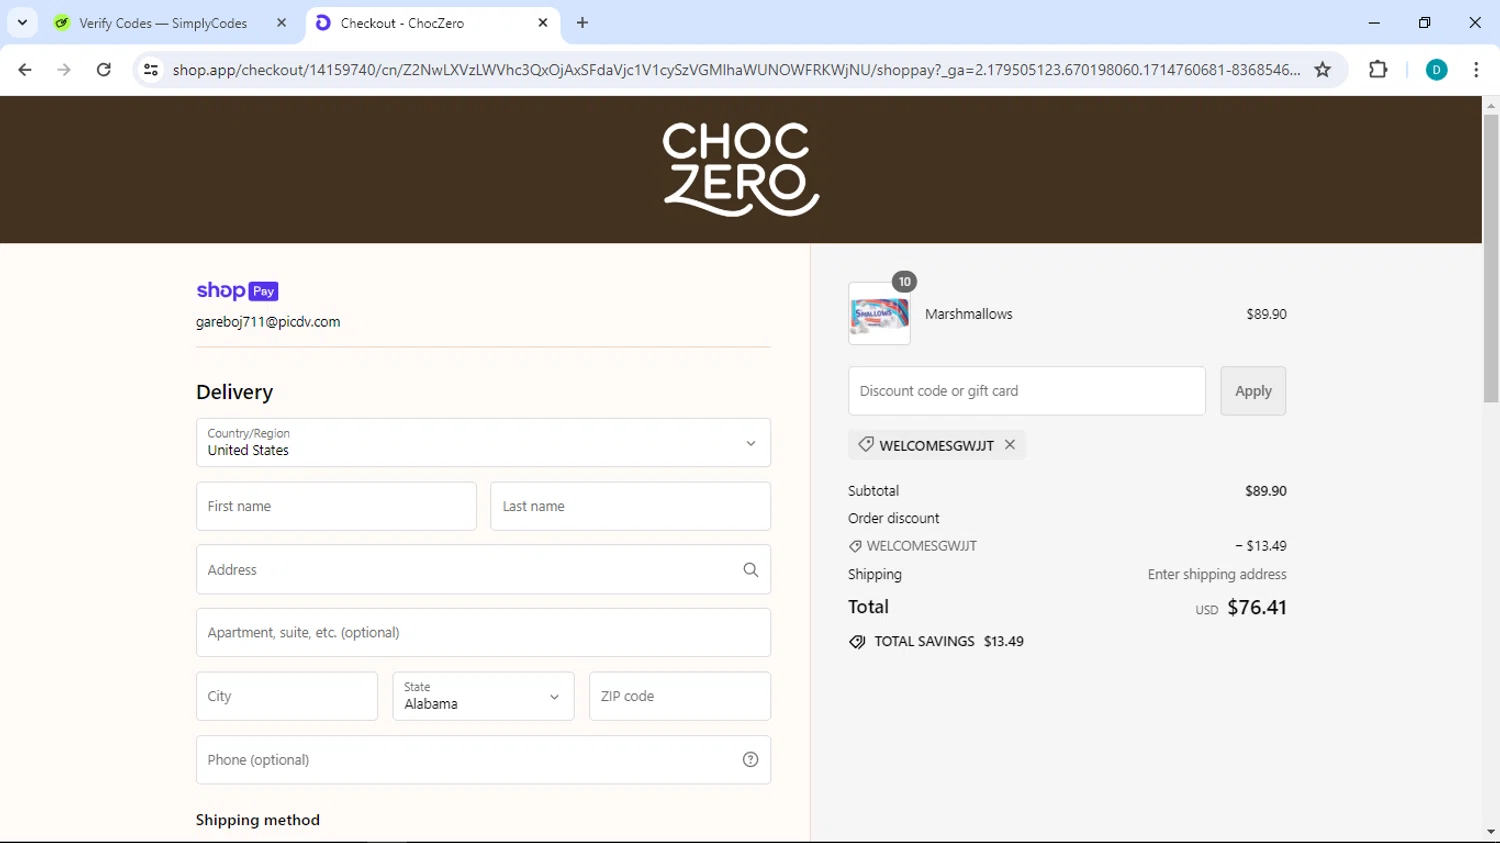
Task: Click the Discount code or gift card field
Action: tap(1027, 391)
